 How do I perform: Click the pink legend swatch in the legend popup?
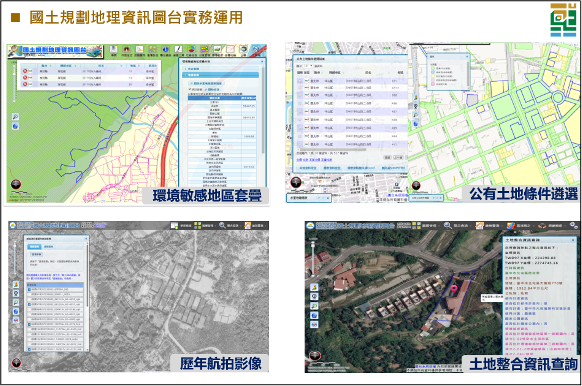click(433, 84)
